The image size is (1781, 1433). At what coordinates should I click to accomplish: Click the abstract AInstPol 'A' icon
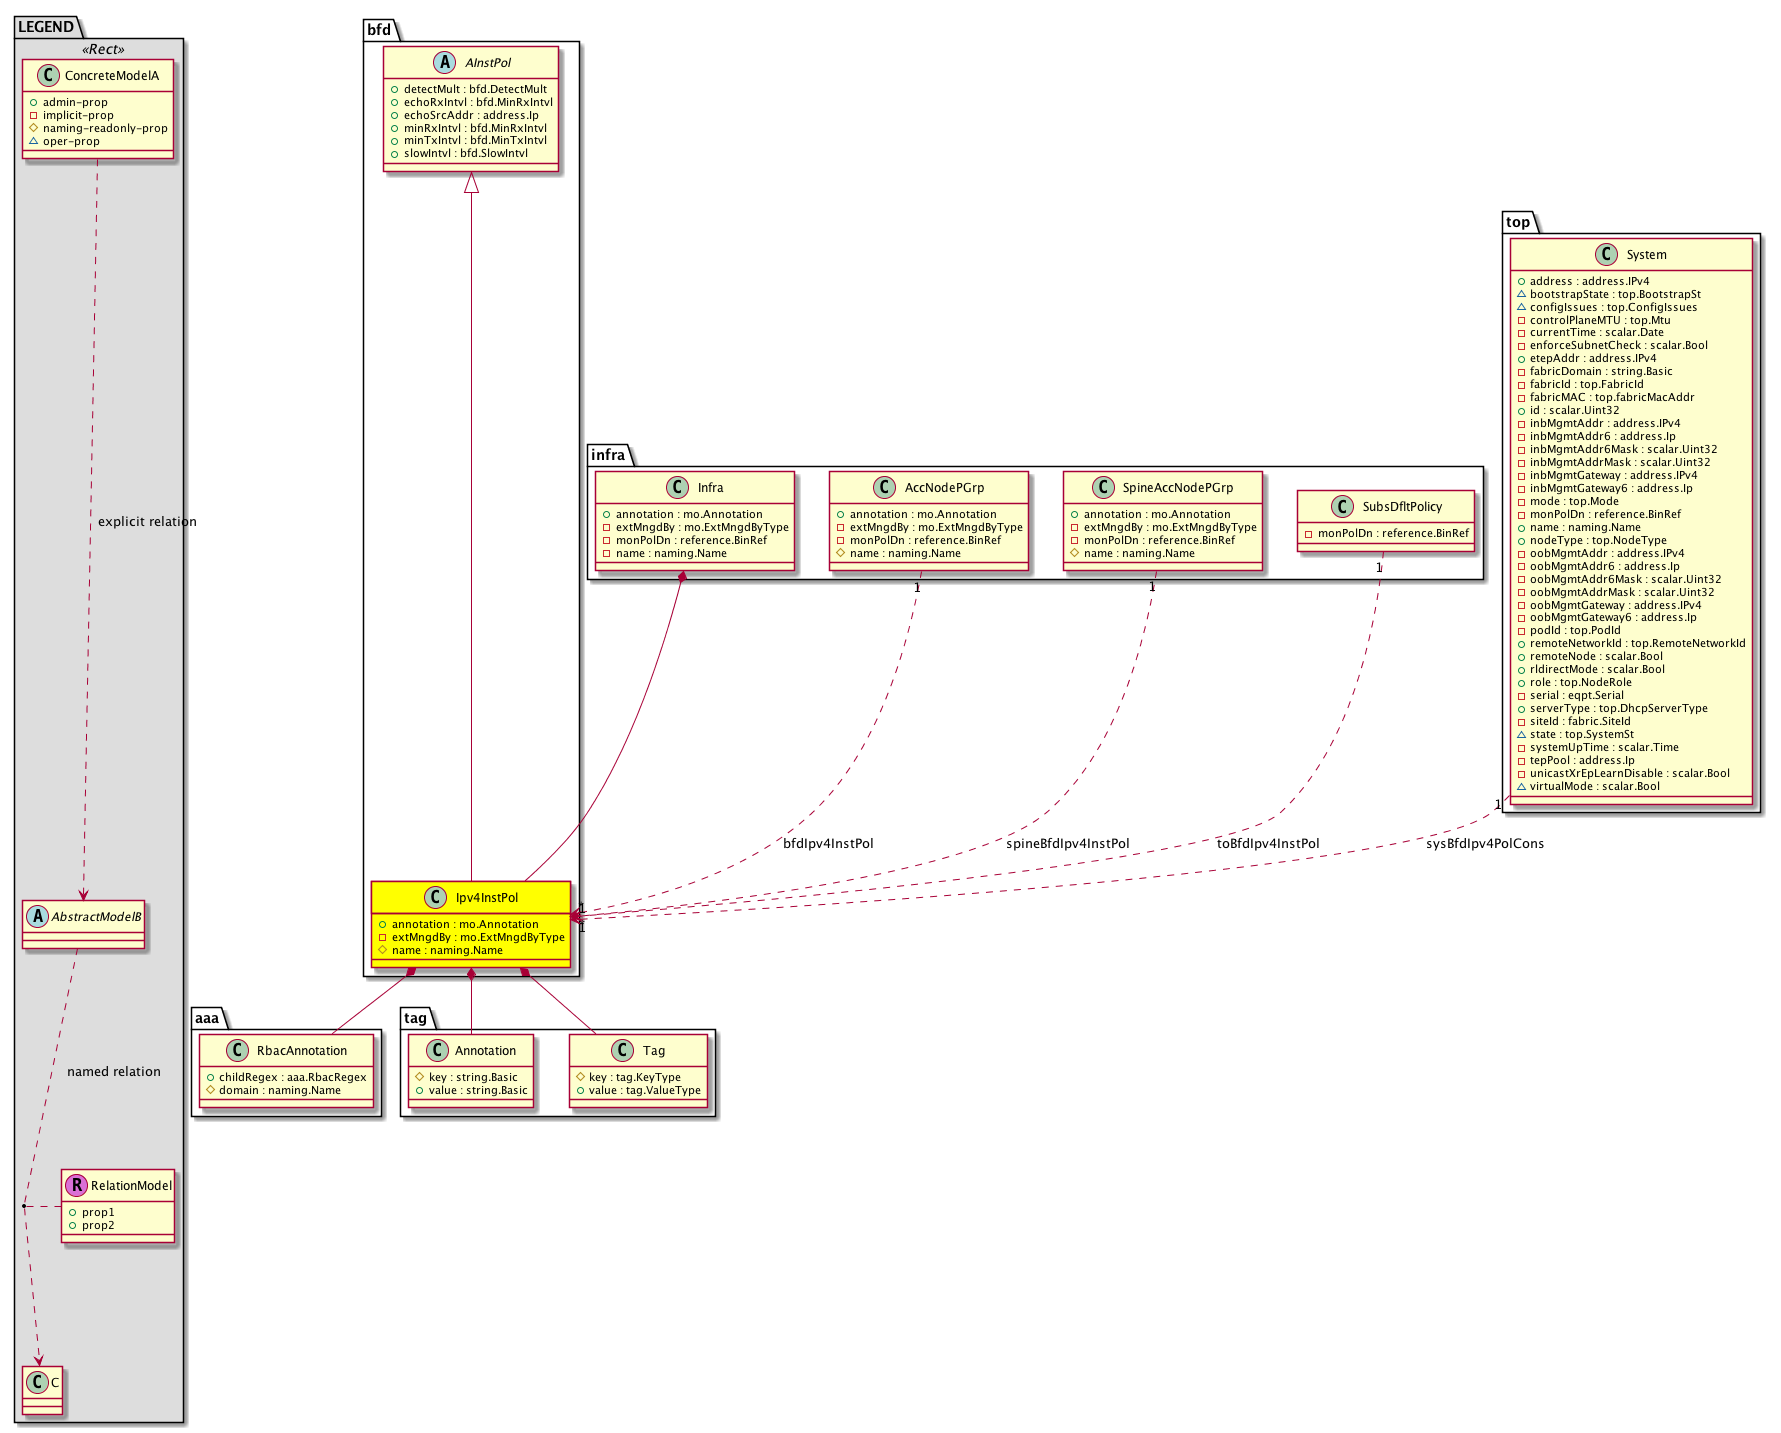tap(445, 62)
